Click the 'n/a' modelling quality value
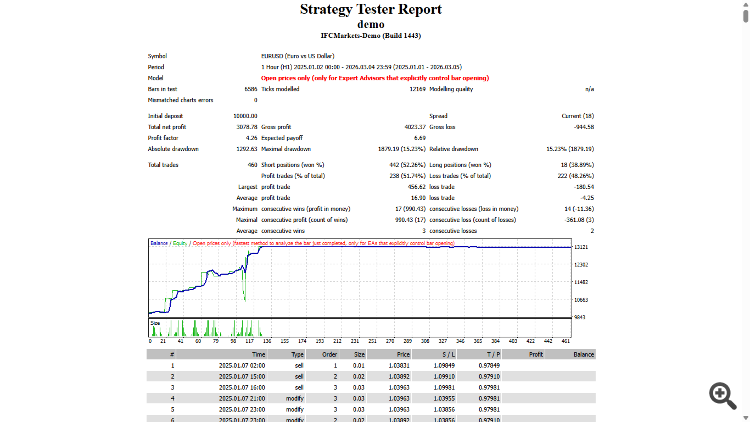Screen dimensions: 750x422 590,89
